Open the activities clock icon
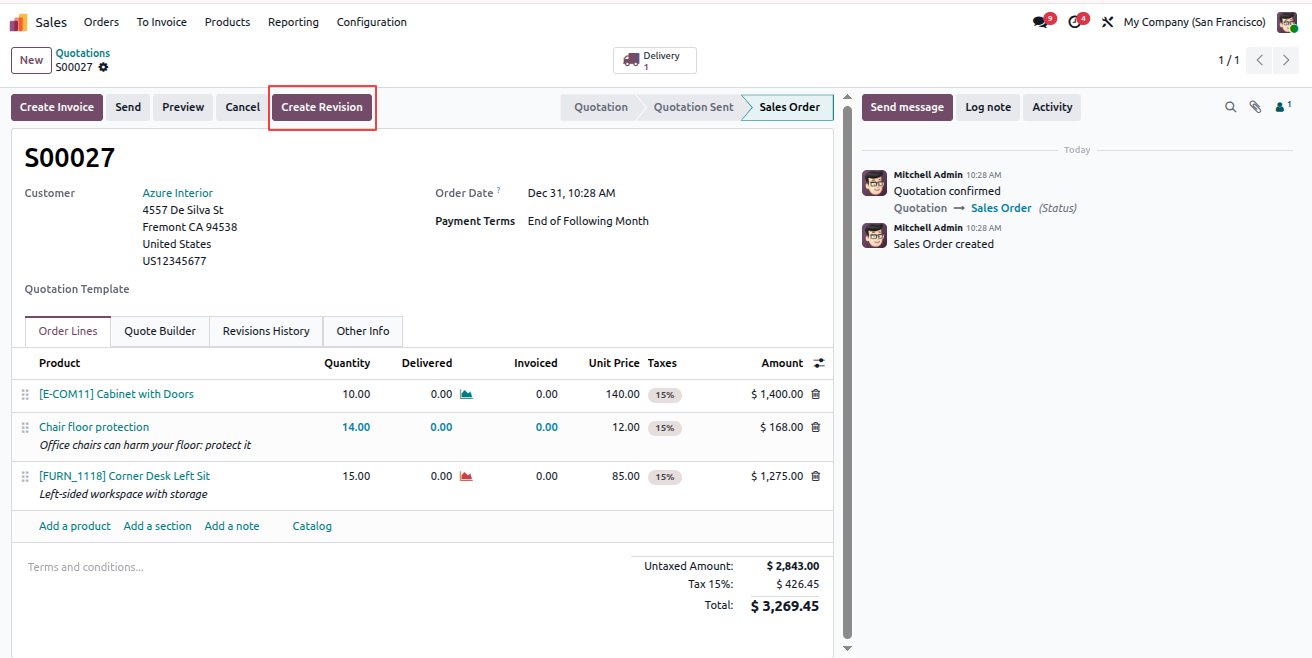The width and height of the screenshot is (1312, 658). [x=1076, y=21]
